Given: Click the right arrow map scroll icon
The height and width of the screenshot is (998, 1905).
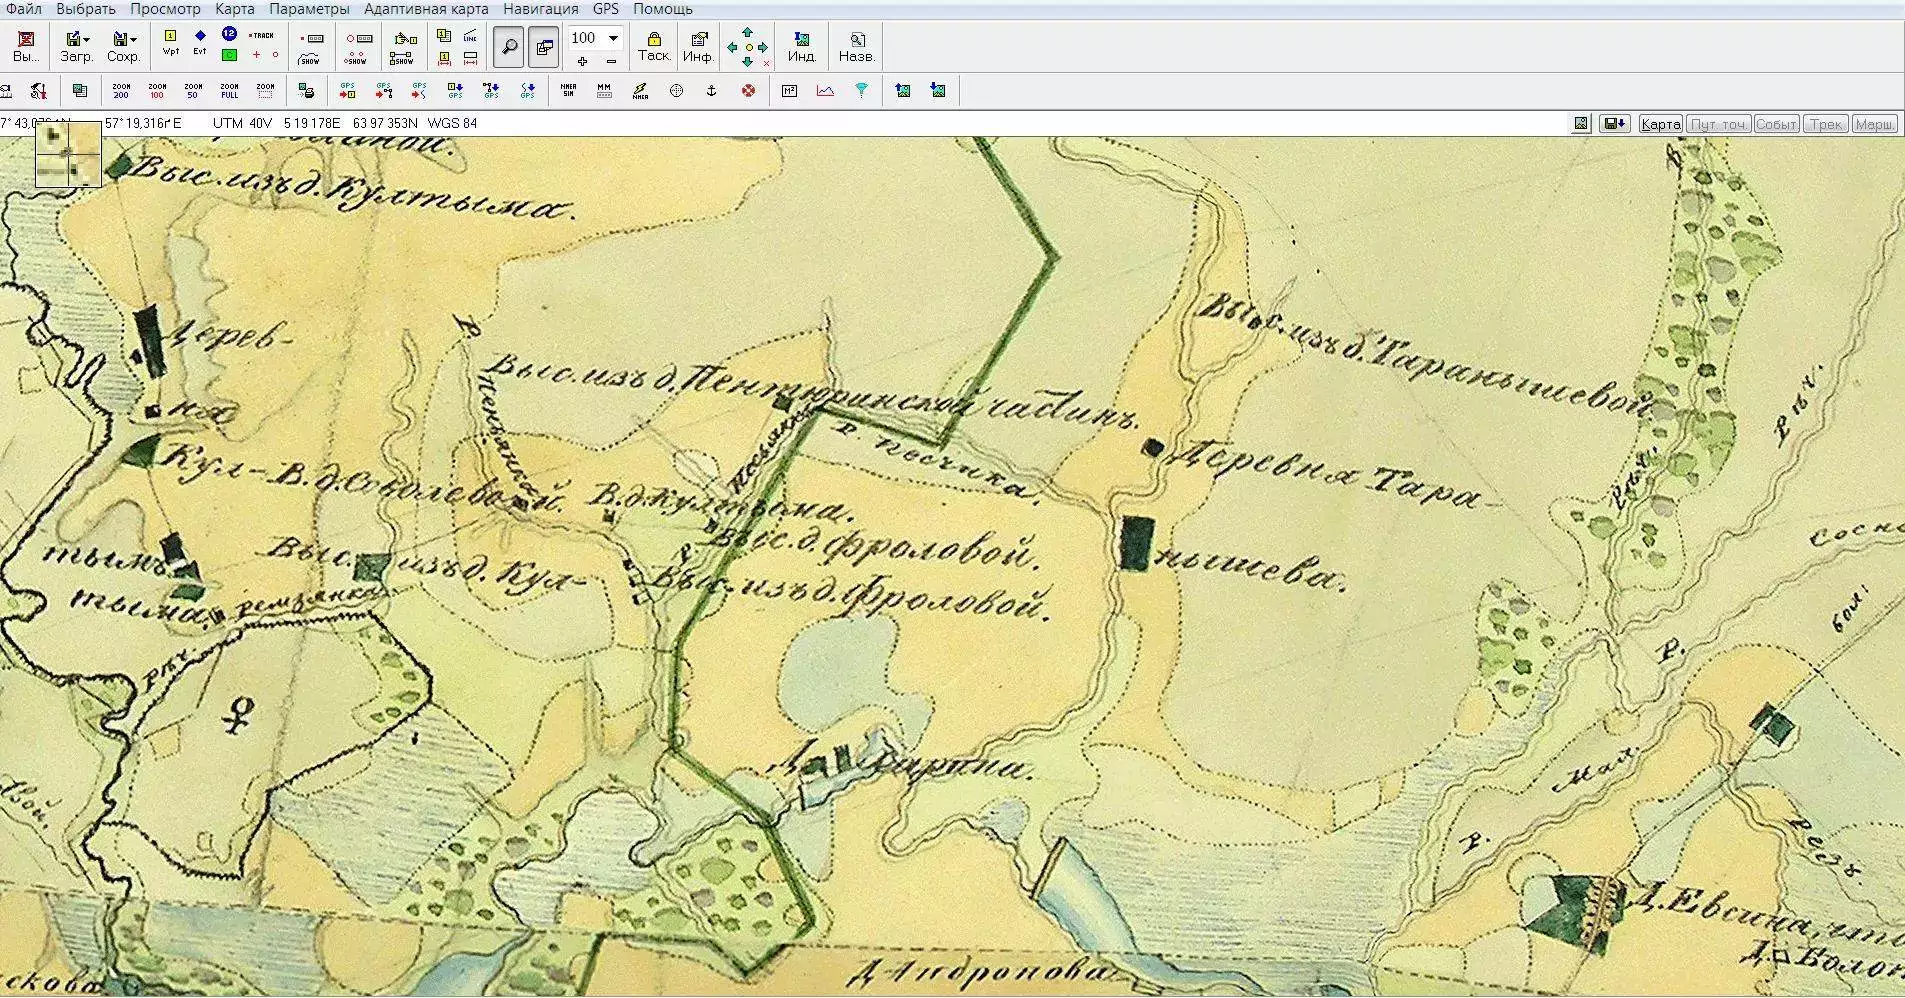Looking at the screenshot, I should (764, 47).
